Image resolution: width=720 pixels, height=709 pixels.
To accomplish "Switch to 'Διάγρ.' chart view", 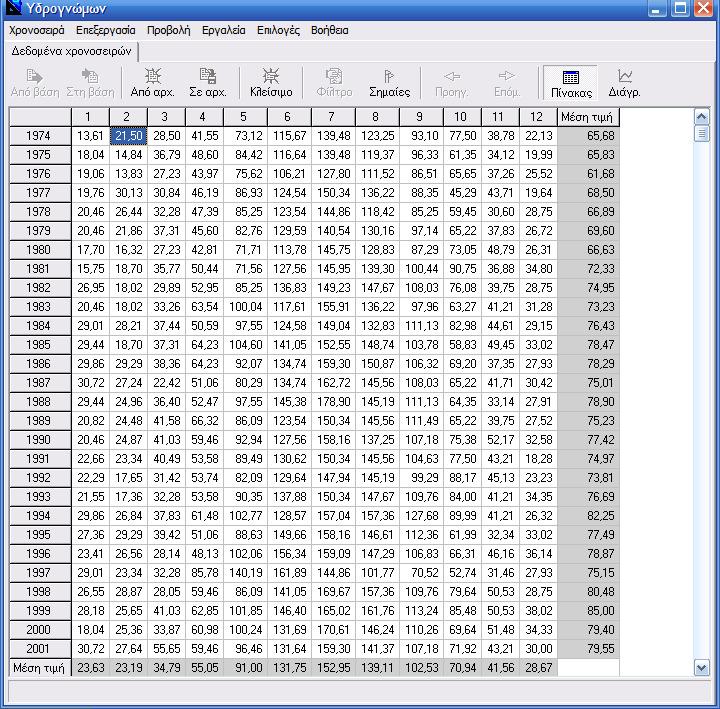I will [x=624, y=83].
